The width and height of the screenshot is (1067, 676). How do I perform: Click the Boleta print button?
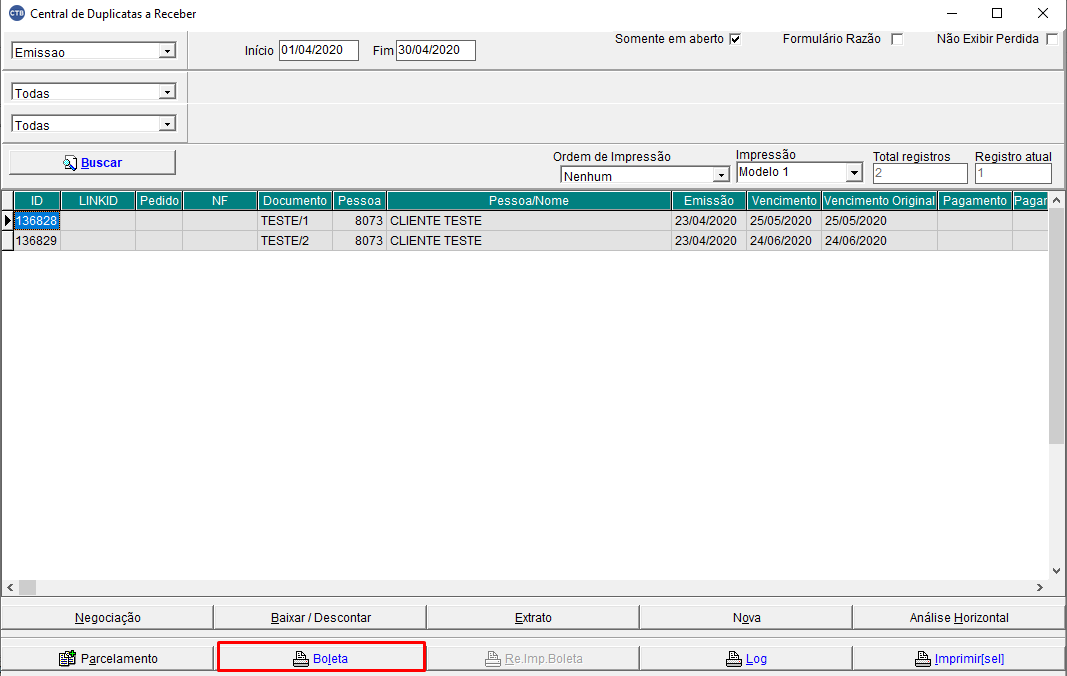(x=321, y=658)
